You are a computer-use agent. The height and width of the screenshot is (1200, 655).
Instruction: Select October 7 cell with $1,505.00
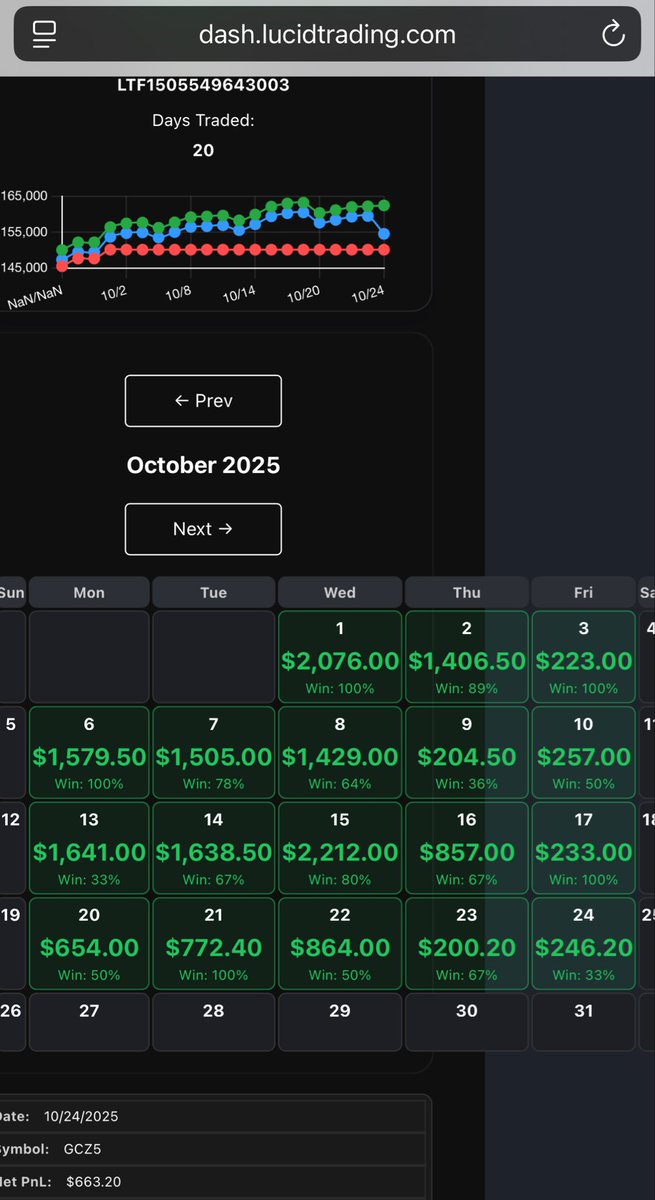click(x=214, y=752)
